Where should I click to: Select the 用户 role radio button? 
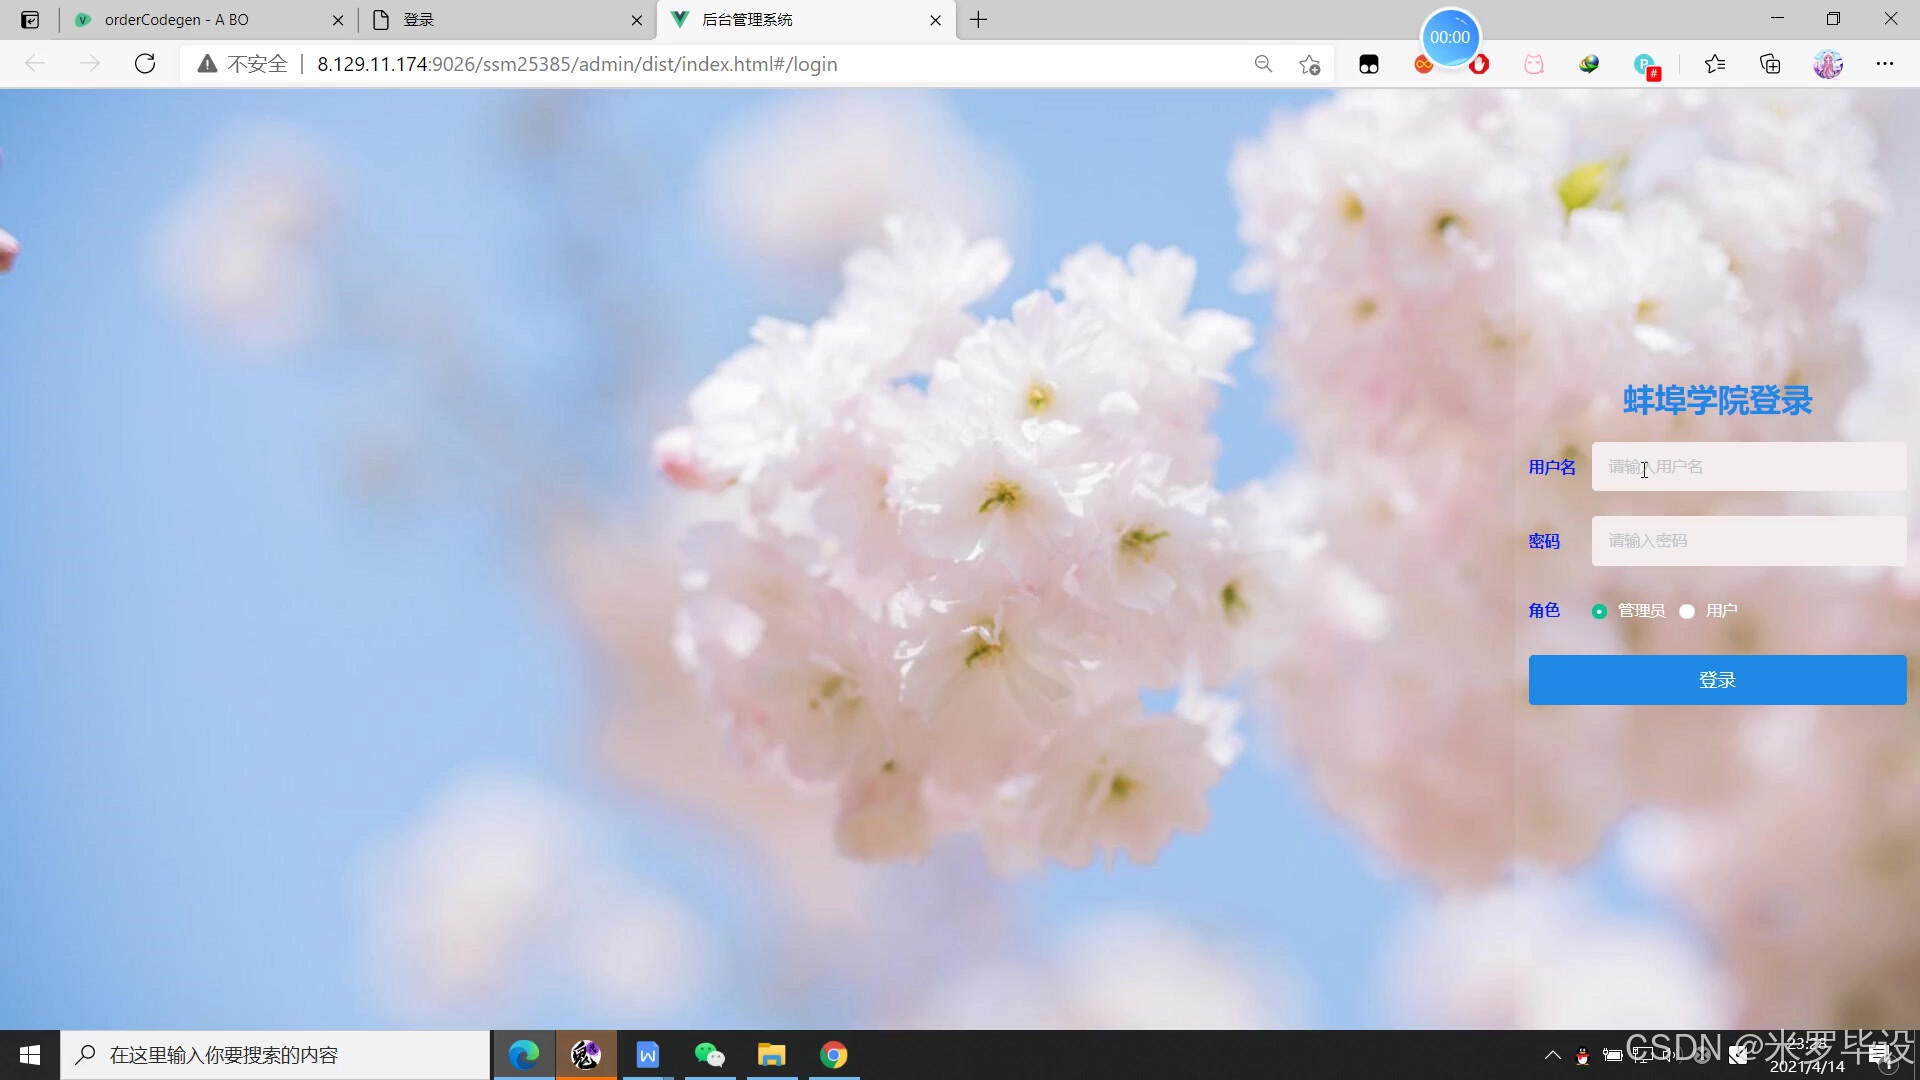[1687, 611]
